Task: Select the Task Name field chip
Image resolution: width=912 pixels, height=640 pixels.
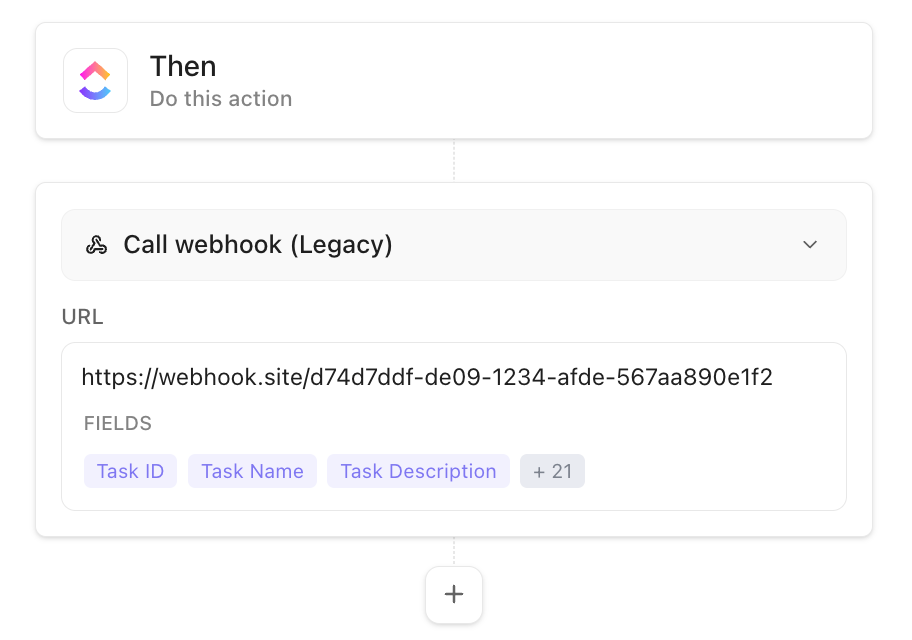Action: pyautogui.click(x=252, y=471)
